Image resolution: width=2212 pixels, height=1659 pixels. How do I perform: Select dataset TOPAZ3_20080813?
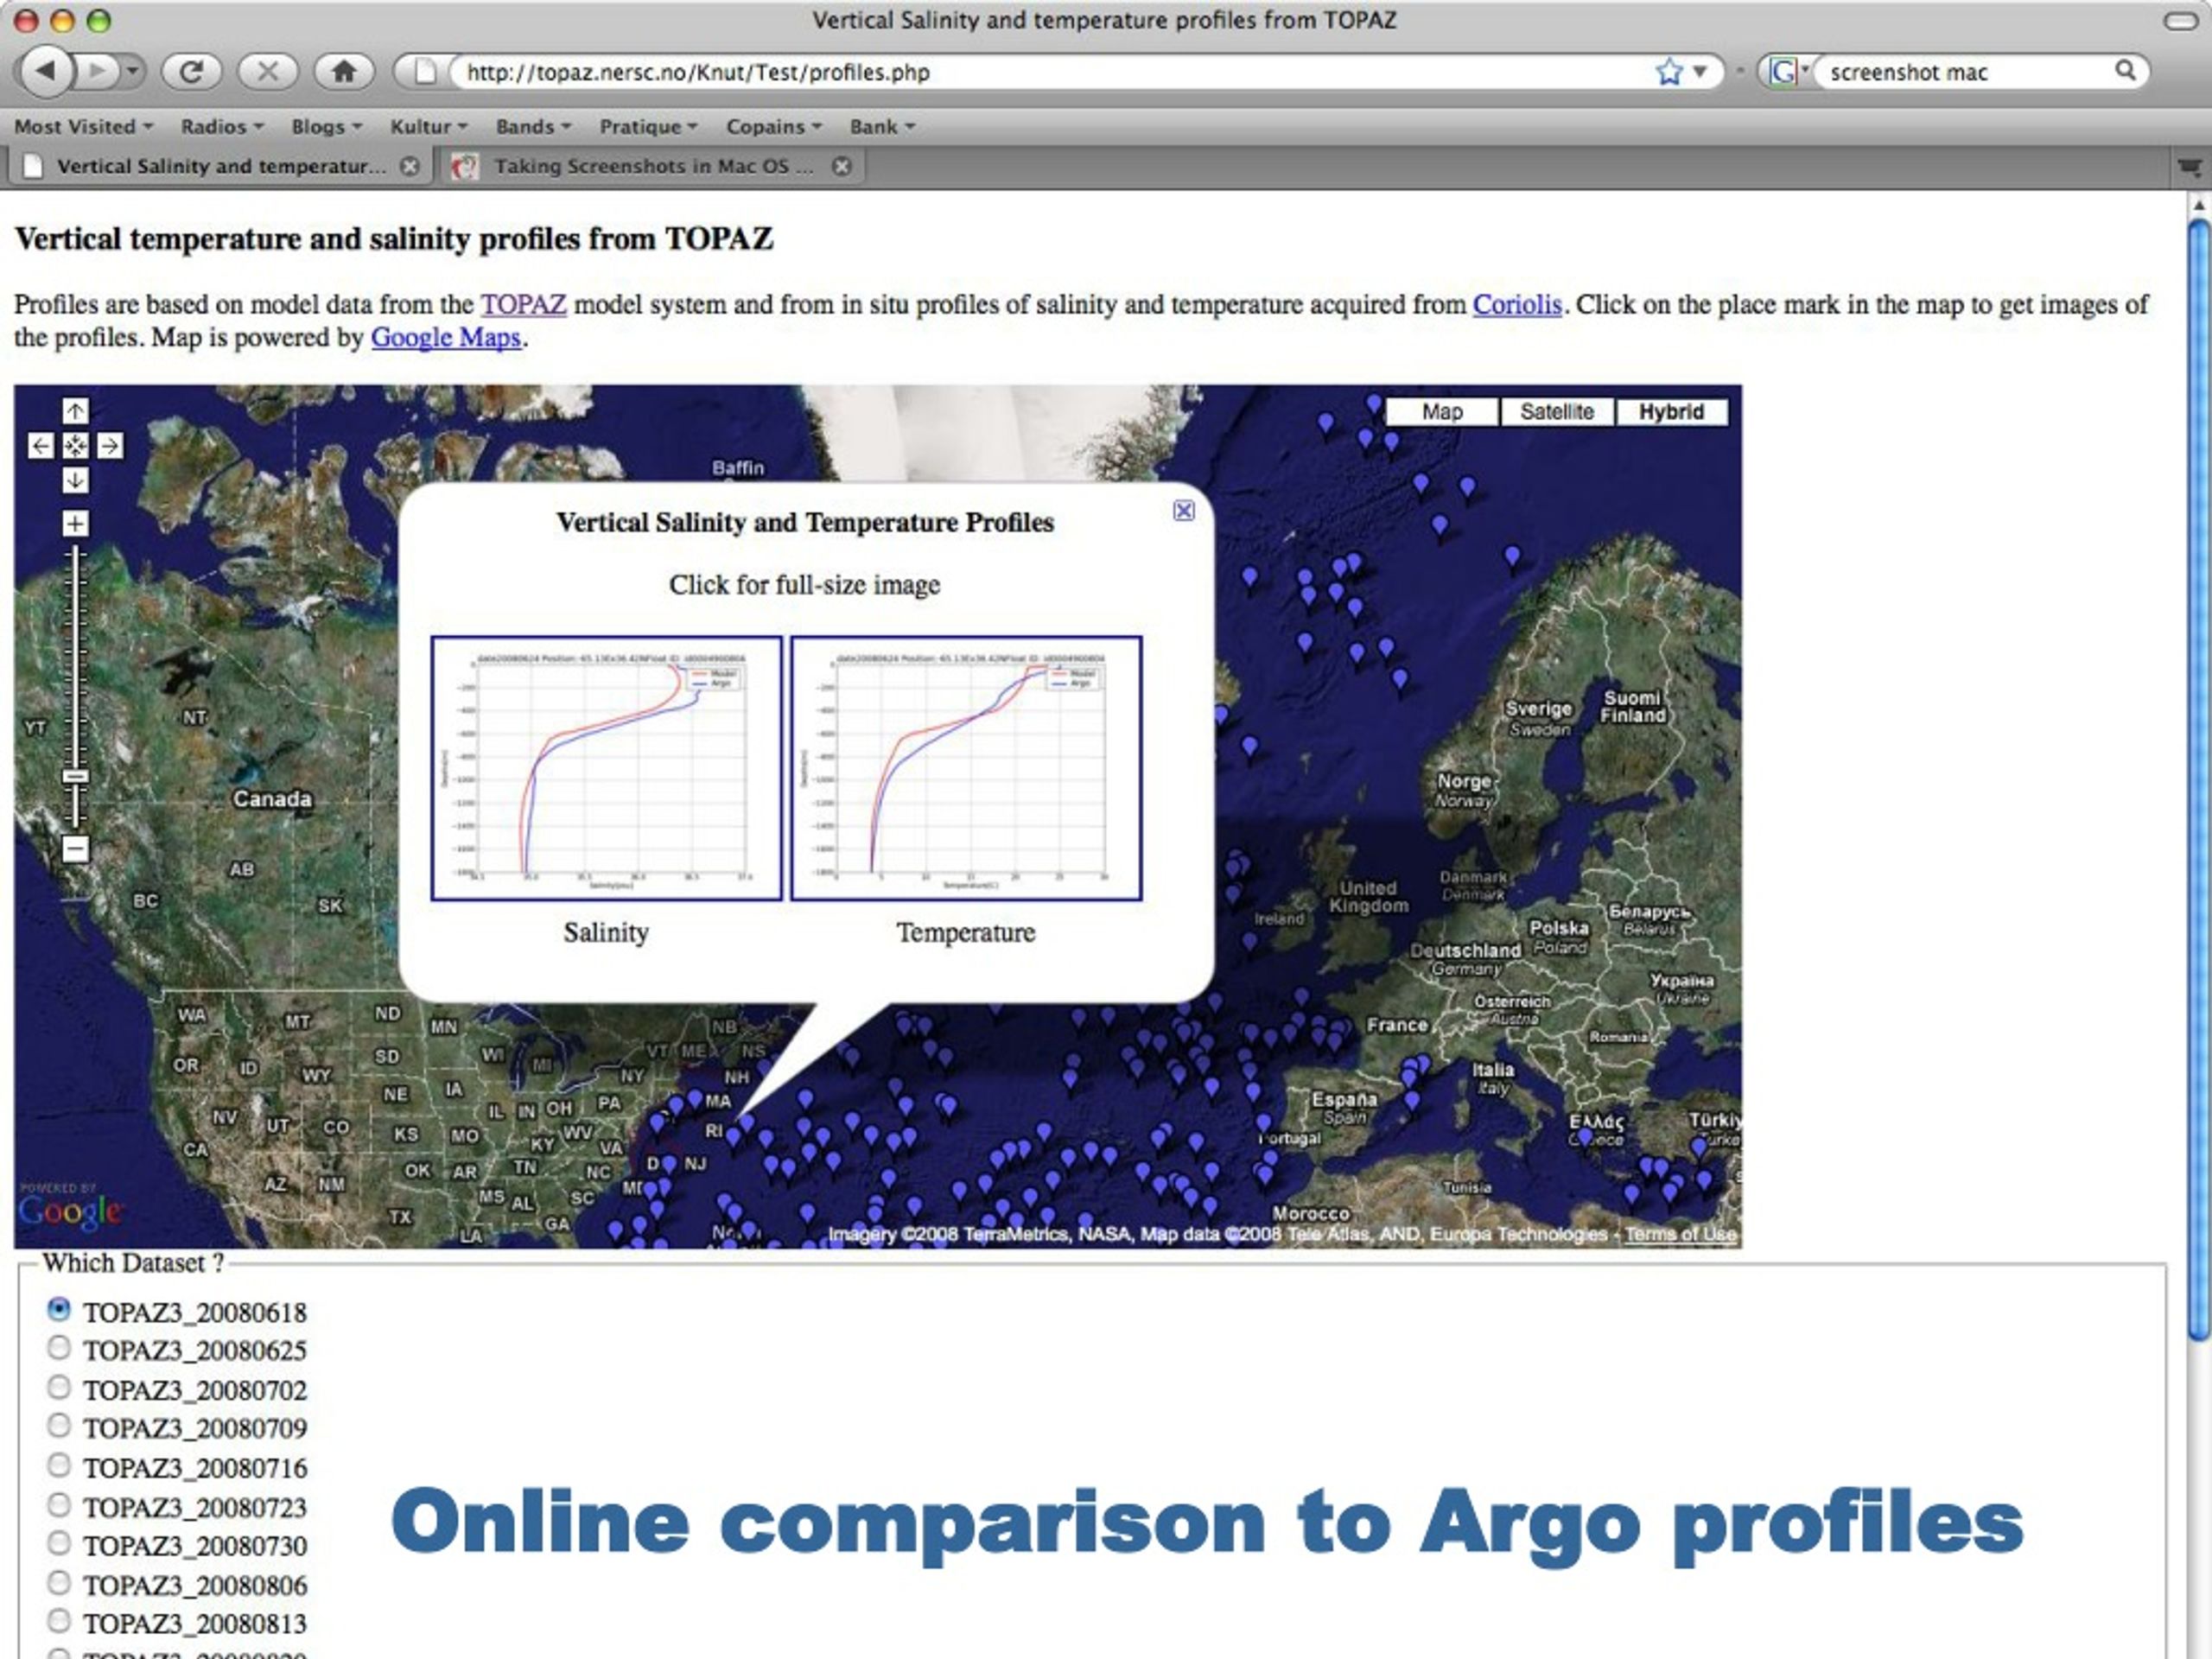(59, 1621)
